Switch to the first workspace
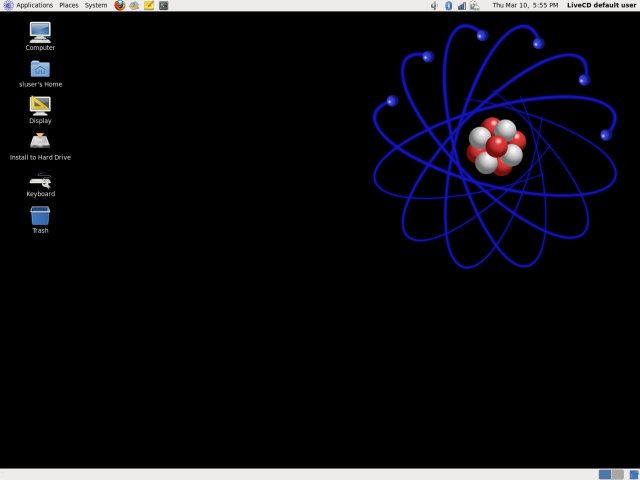 (604, 474)
